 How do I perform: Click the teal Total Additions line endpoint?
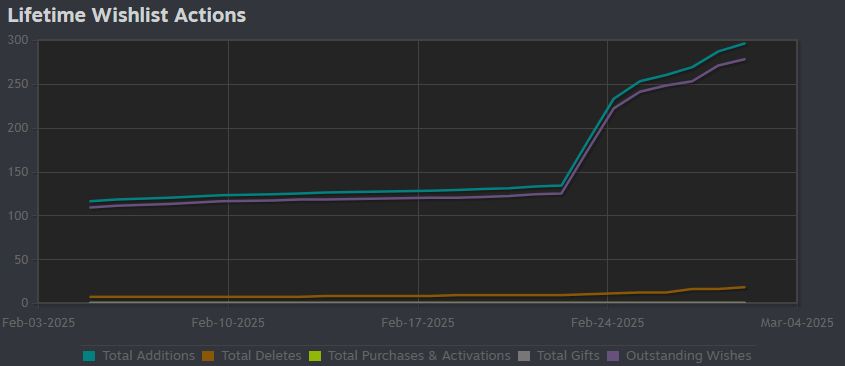click(x=745, y=43)
